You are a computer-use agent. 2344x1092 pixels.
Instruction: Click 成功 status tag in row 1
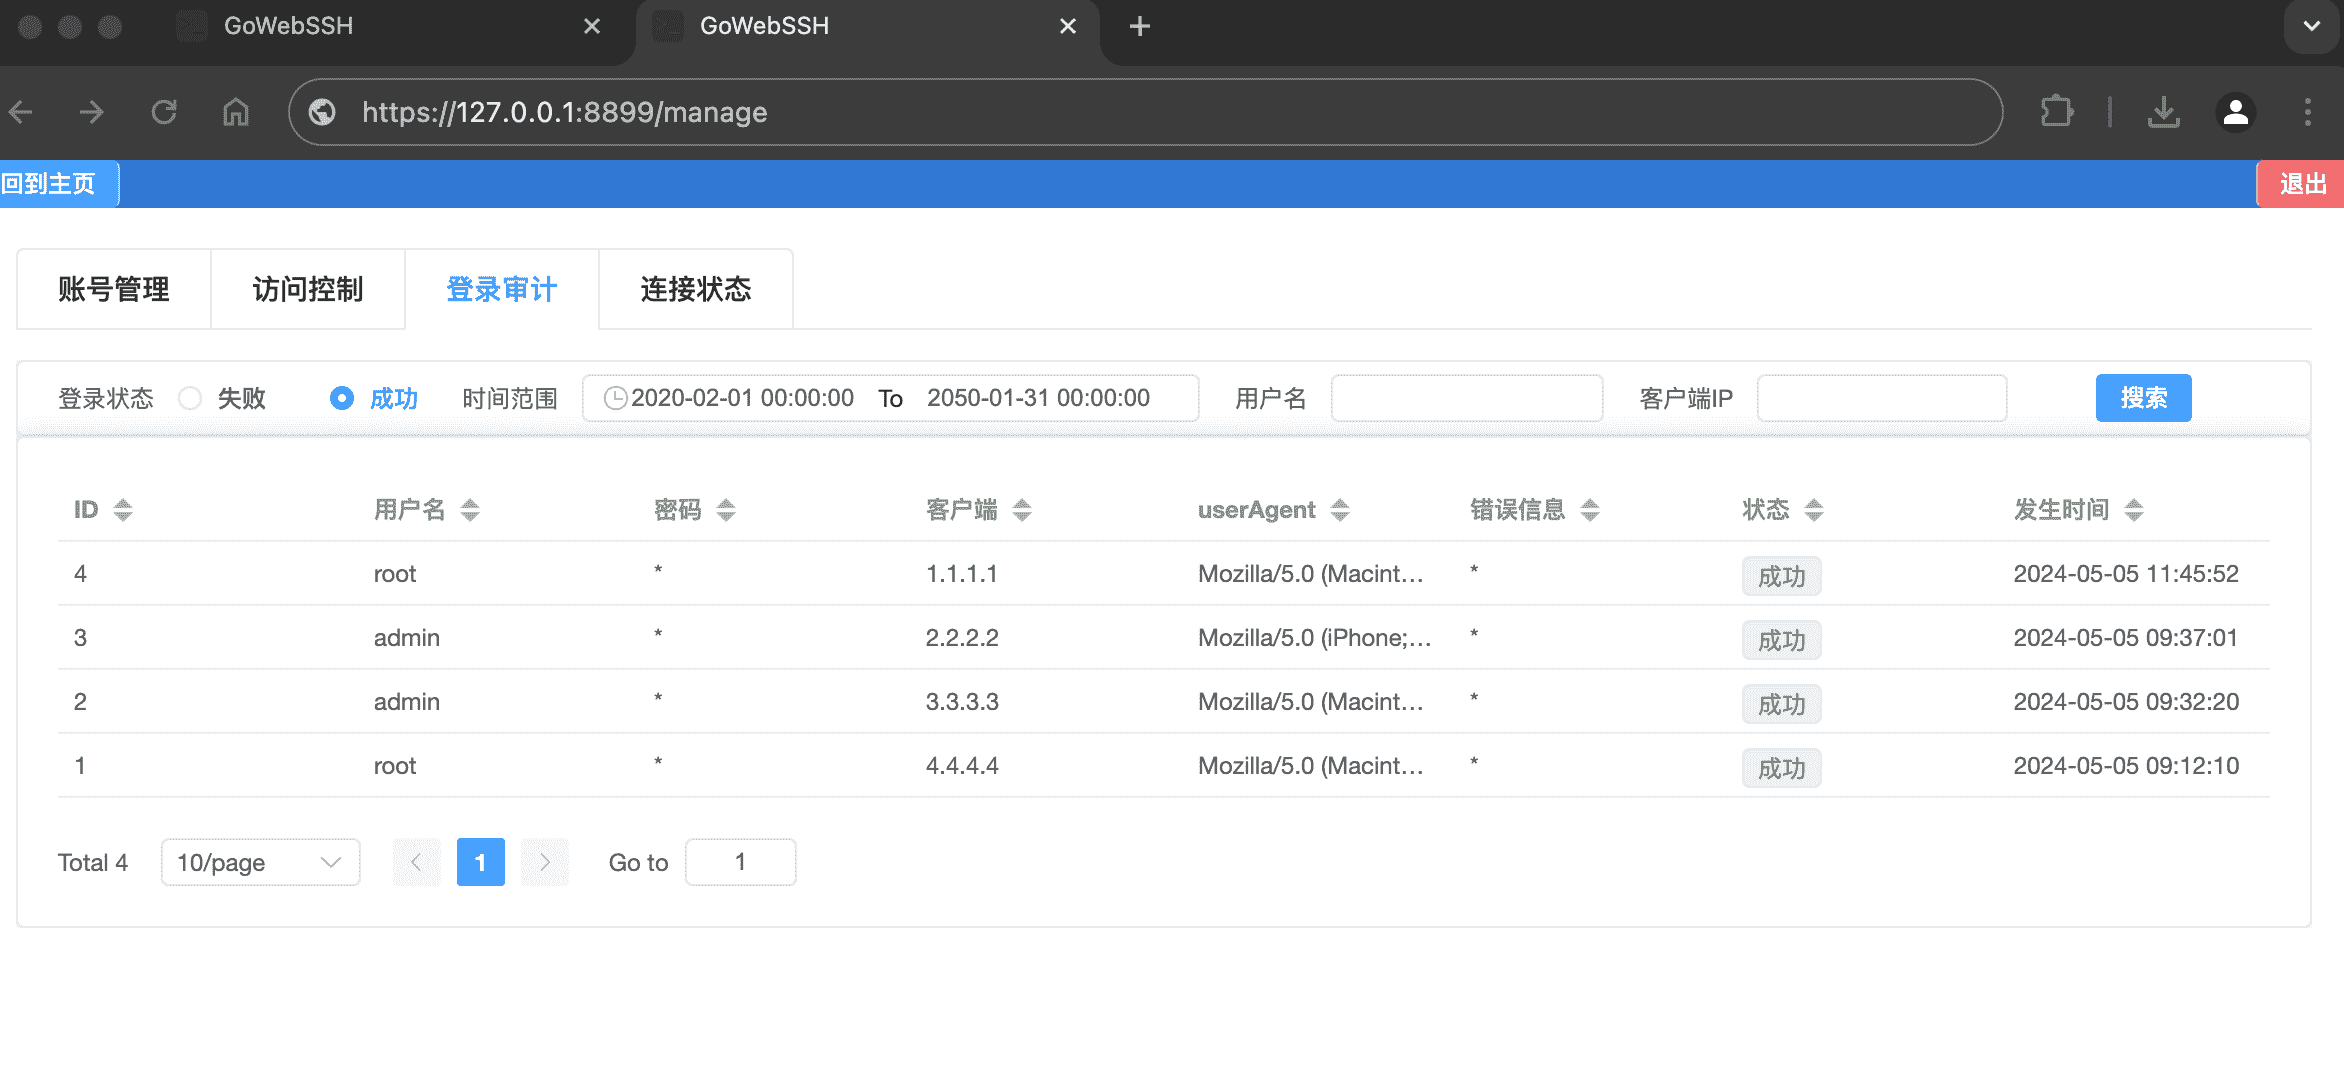(1782, 768)
